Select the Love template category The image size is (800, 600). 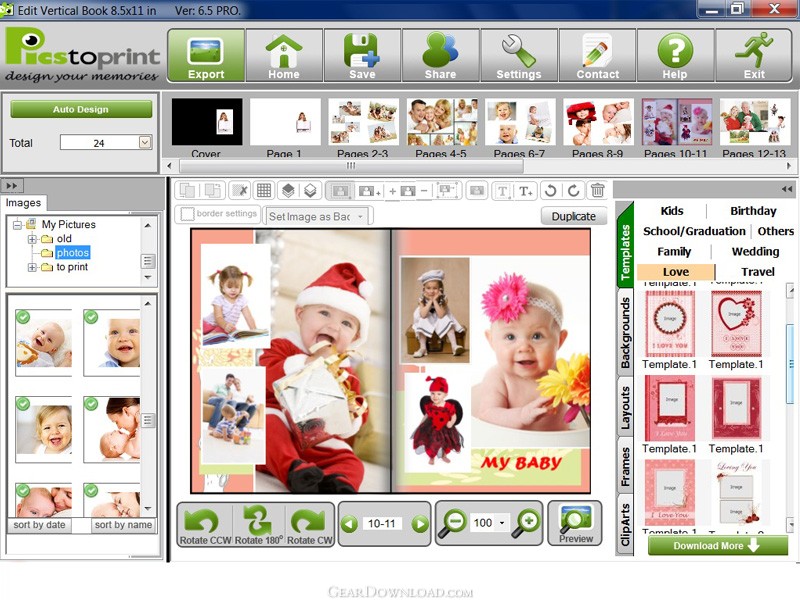click(x=676, y=272)
